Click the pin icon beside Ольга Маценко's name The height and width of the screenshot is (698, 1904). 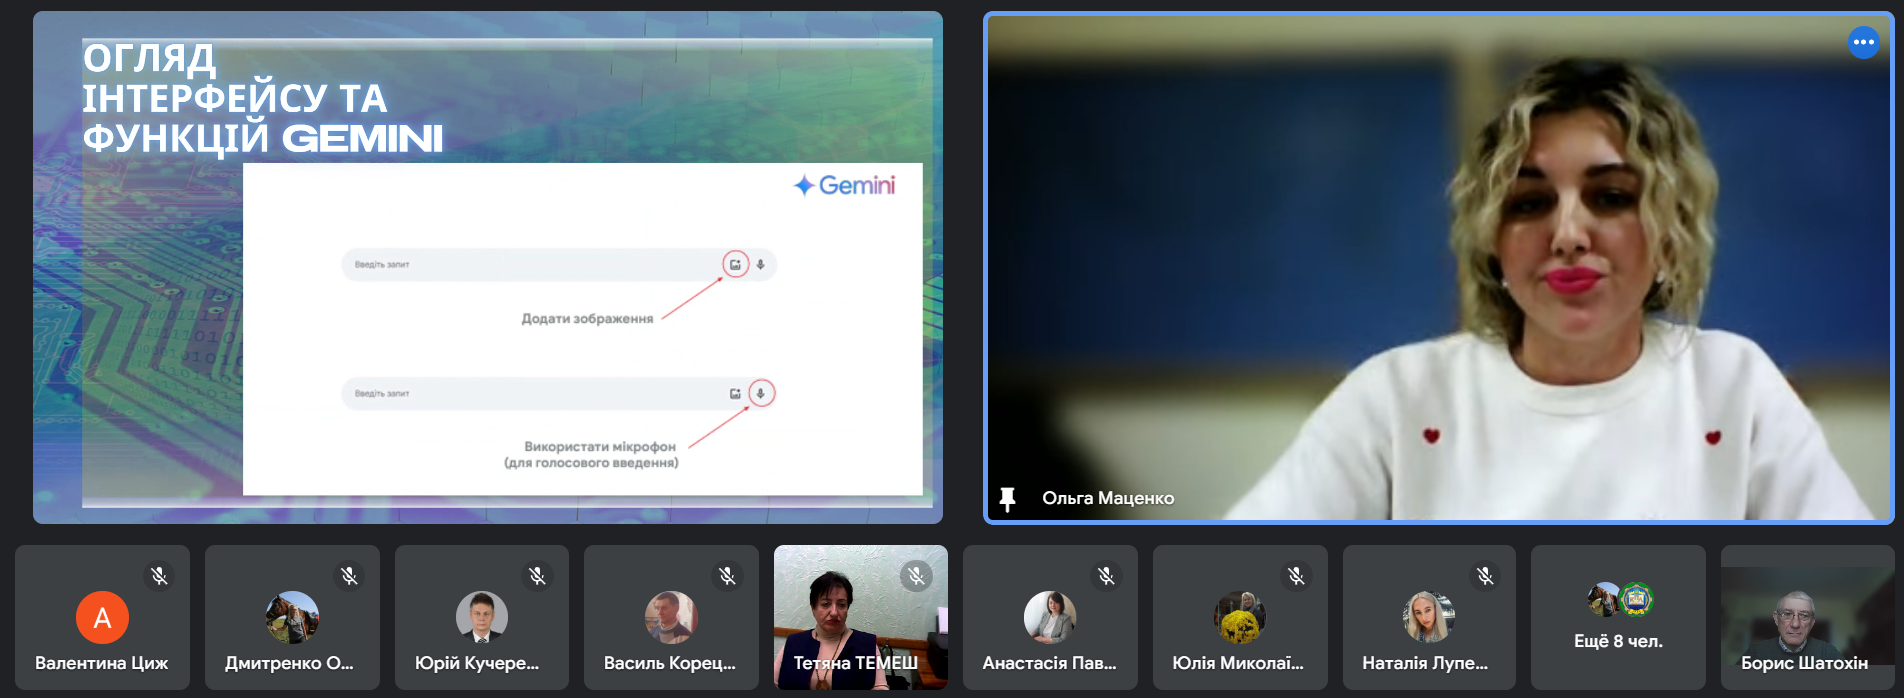pos(1007,498)
